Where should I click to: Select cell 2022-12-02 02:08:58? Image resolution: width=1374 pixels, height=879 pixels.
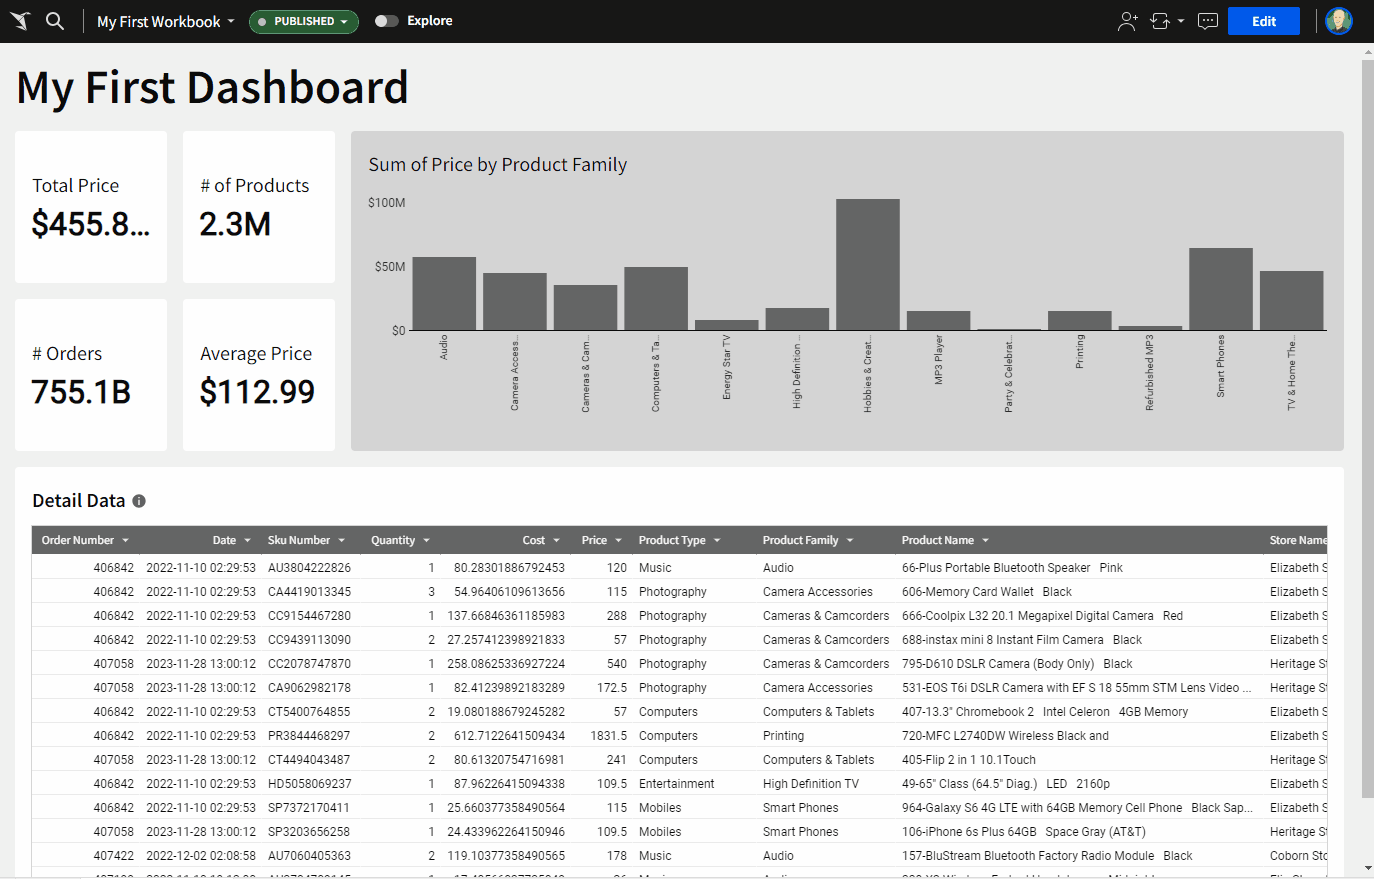pyautogui.click(x=201, y=856)
